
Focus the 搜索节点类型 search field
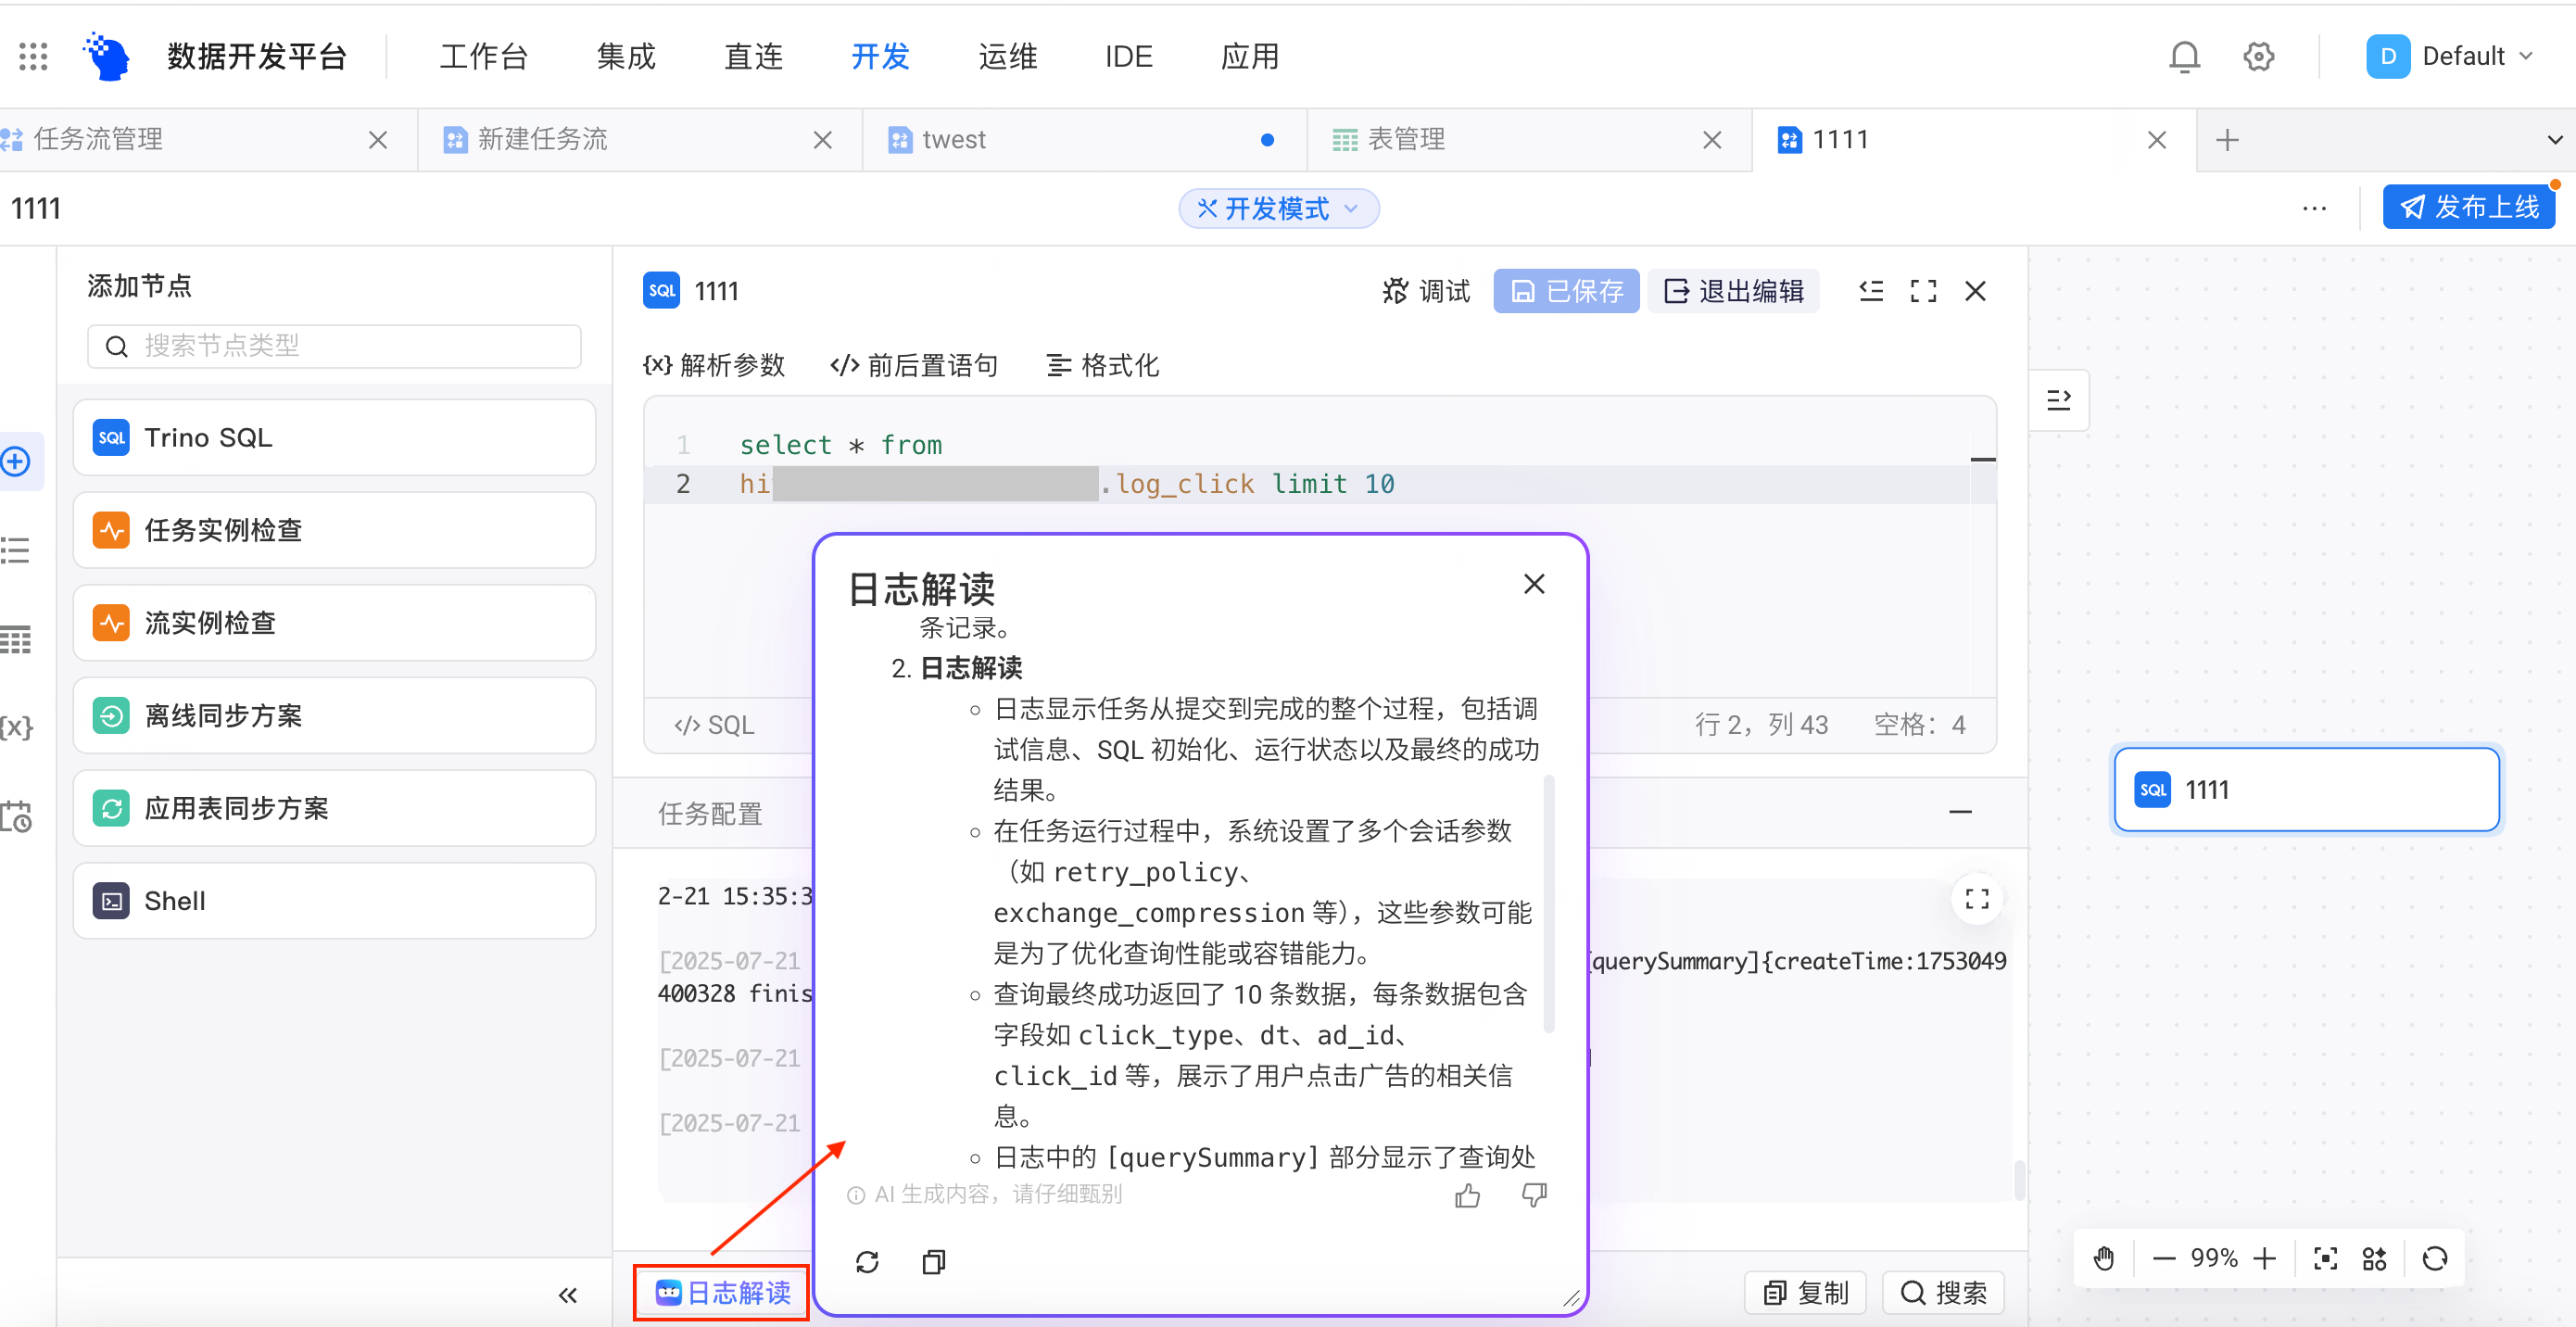click(x=334, y=346)
